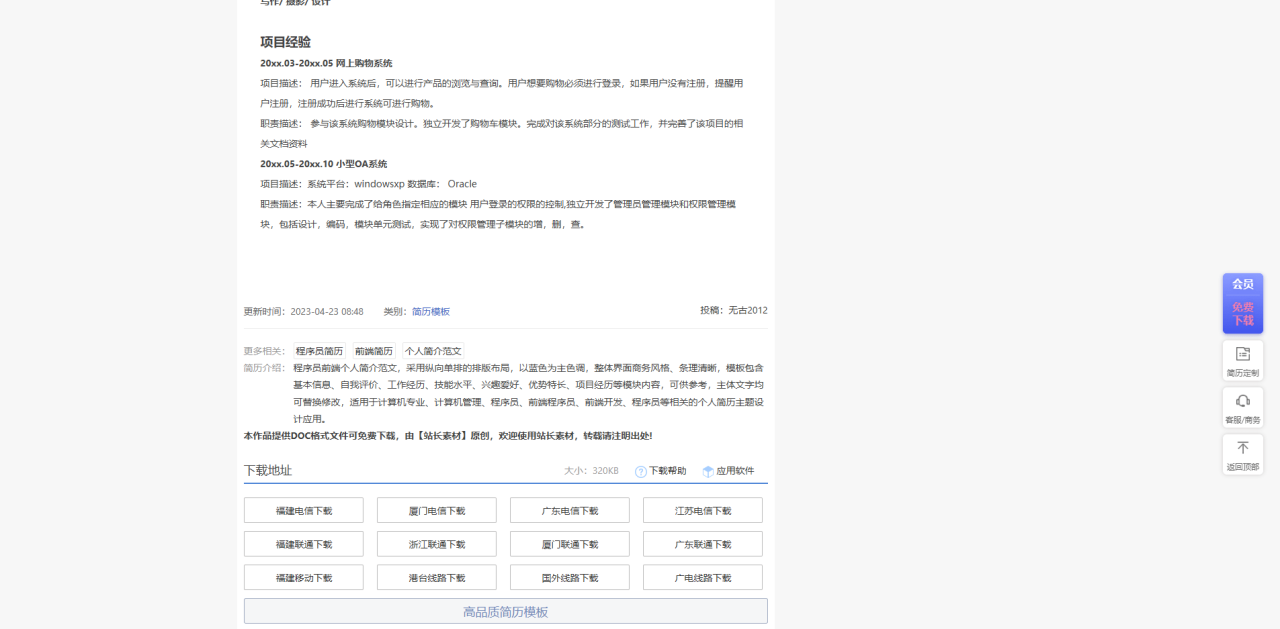Click the 浙江联通下载 download button

(x=436, y=544)
